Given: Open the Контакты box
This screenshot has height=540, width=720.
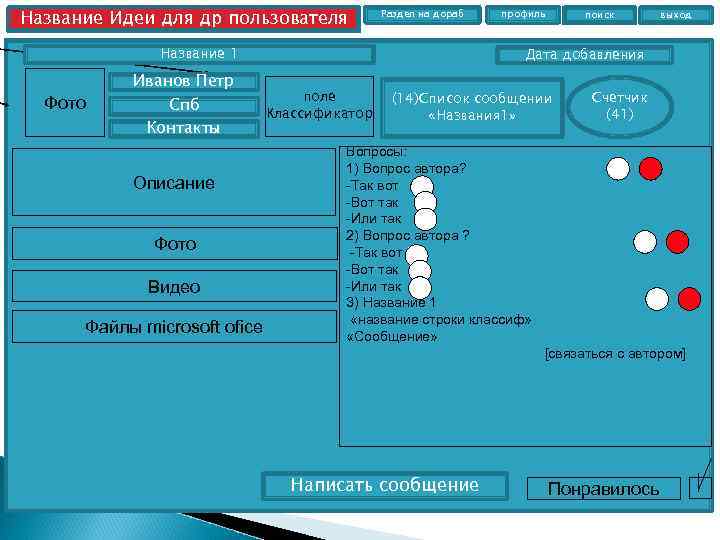Looking at the screenshot, I should [x=184, y=128].
